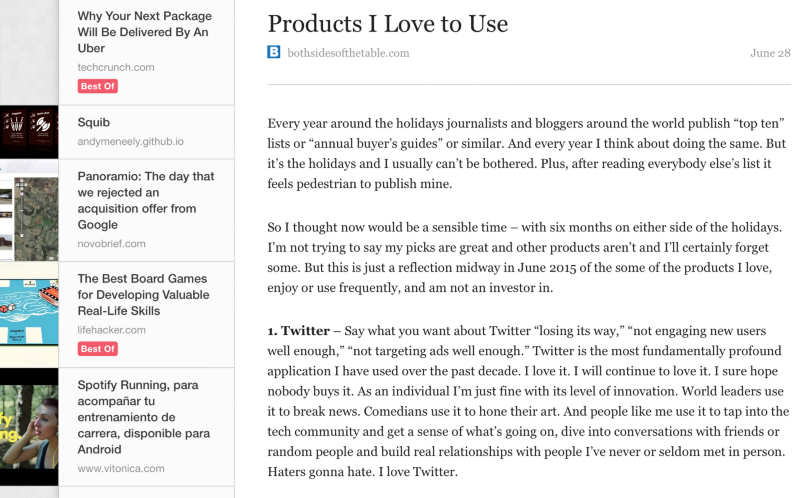This screenshot has width=800, height=498.
Task: Click the blue B favicon beside the source
Action: click(274, 53)
